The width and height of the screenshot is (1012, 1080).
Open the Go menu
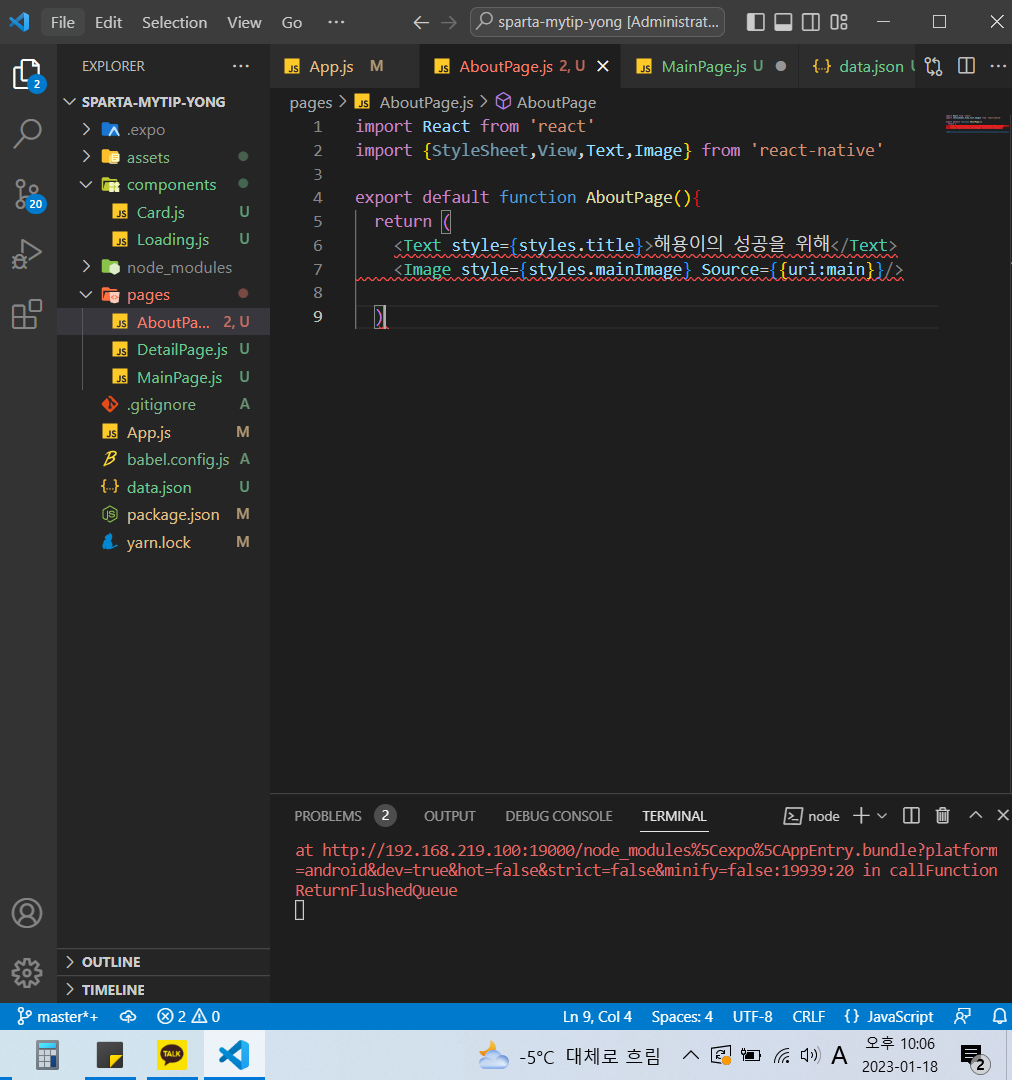pyautogui.click(x=291, y=23)
